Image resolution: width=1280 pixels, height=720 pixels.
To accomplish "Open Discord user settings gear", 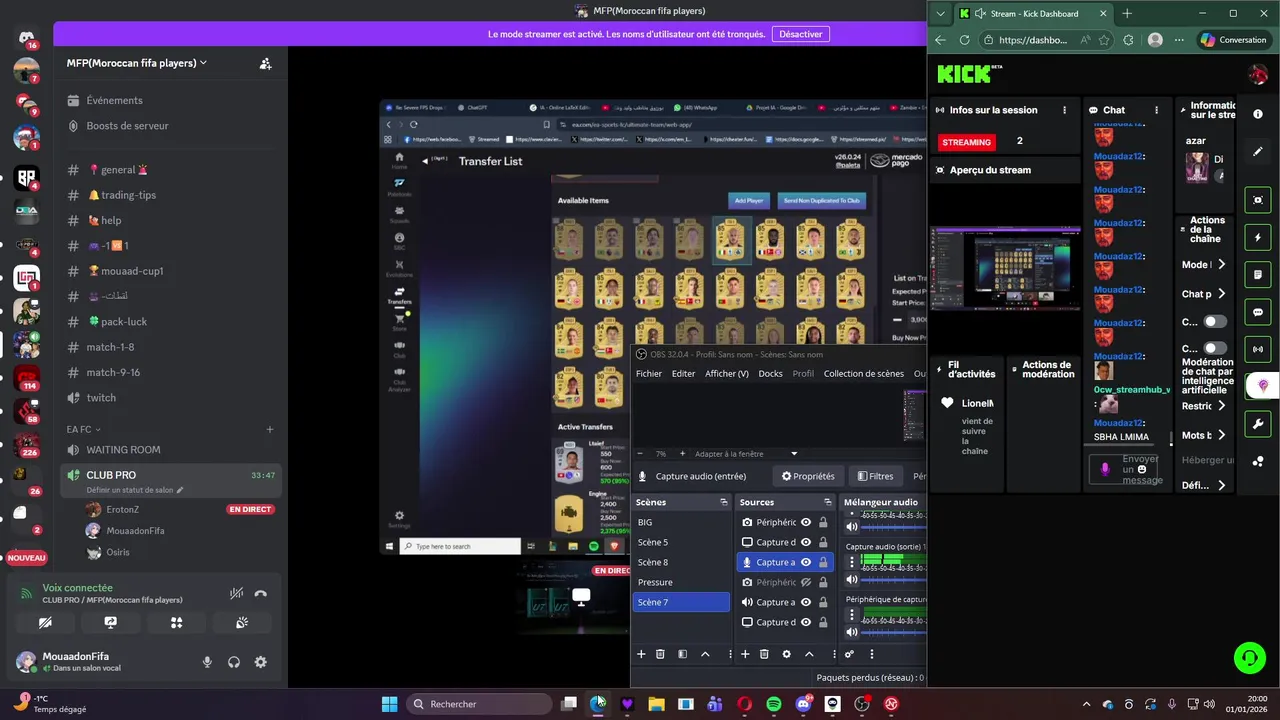I will click(x=260, y=662).
